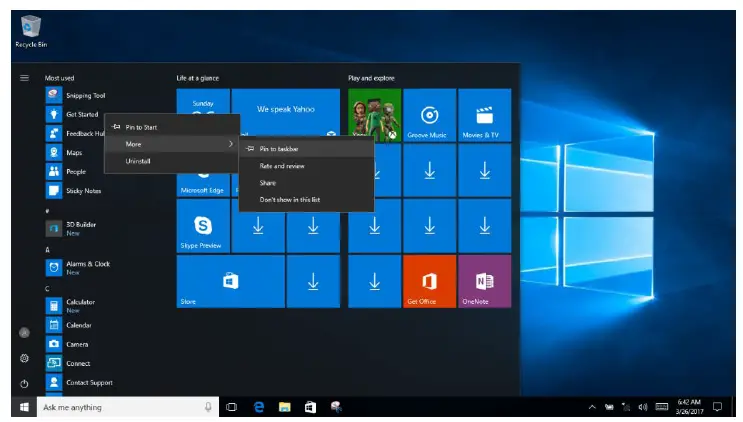Select Don't show in this list
Viewport: 743px width, 422px height.
(x=288, y=201)
